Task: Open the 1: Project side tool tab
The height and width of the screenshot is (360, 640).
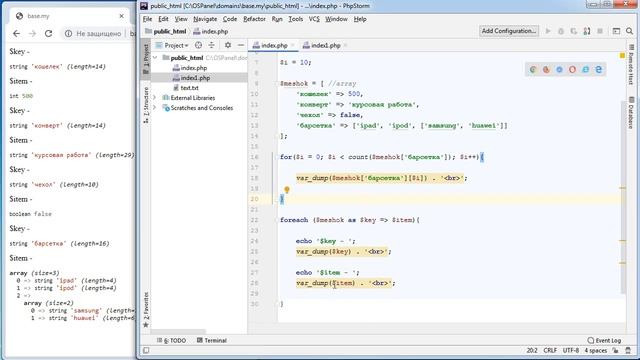Action: coord(146,59)
